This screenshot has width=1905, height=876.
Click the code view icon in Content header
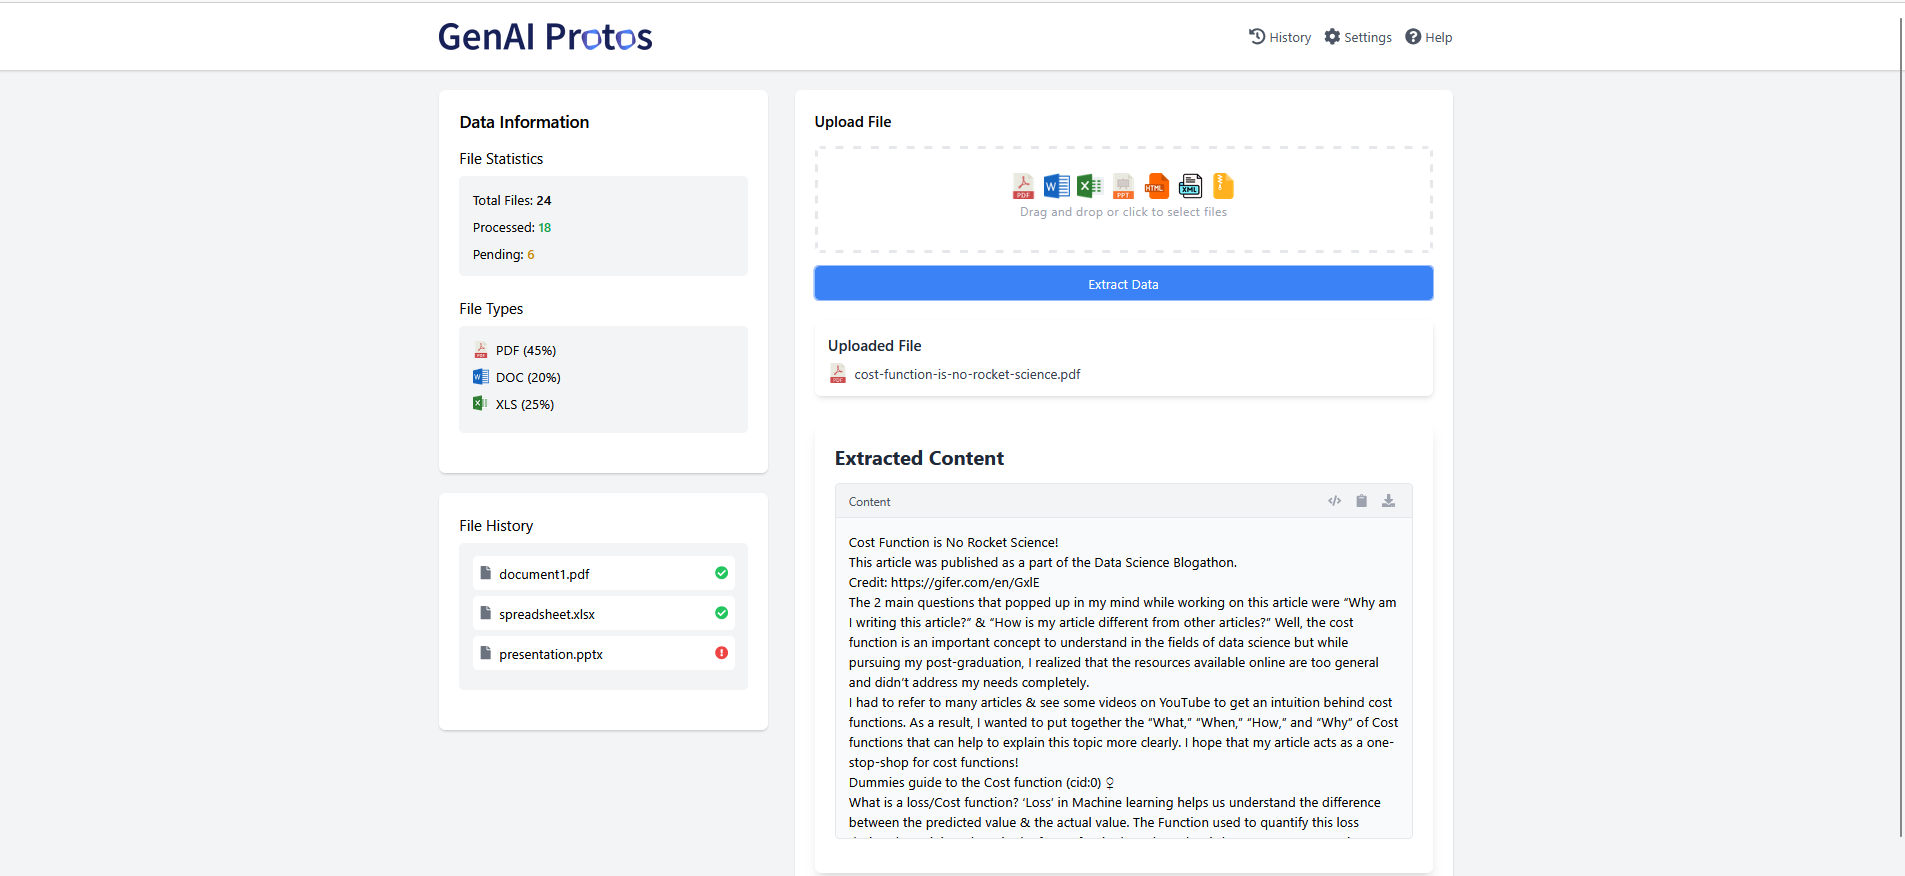[x=1334, y=501]
